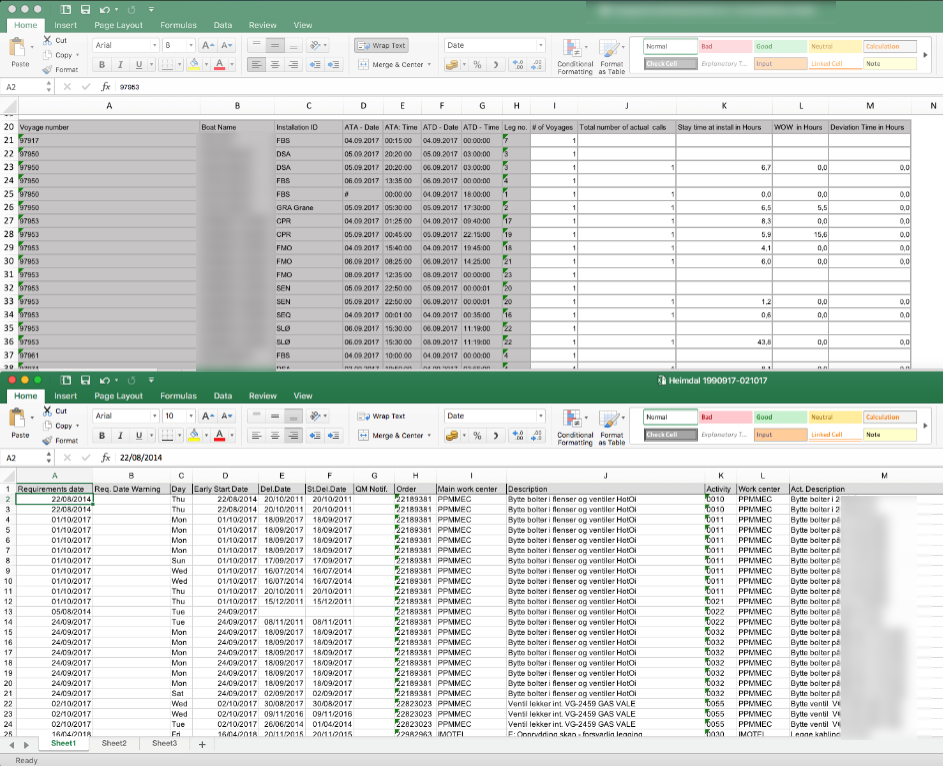Toggle Wrap Text in the top Excel window
The height and width of the screenshot is (766, 943).
(x=381, y=45)
